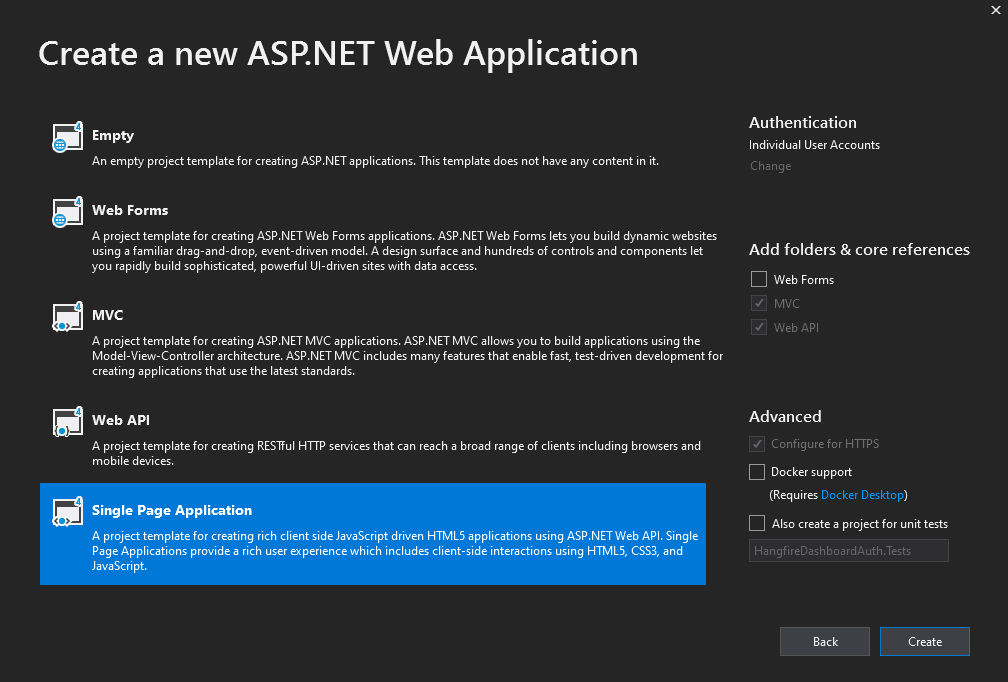Viewport: 1008px width, 682px height.
Task: Select the Single Page Application template icon
Action: pos(66,512)
